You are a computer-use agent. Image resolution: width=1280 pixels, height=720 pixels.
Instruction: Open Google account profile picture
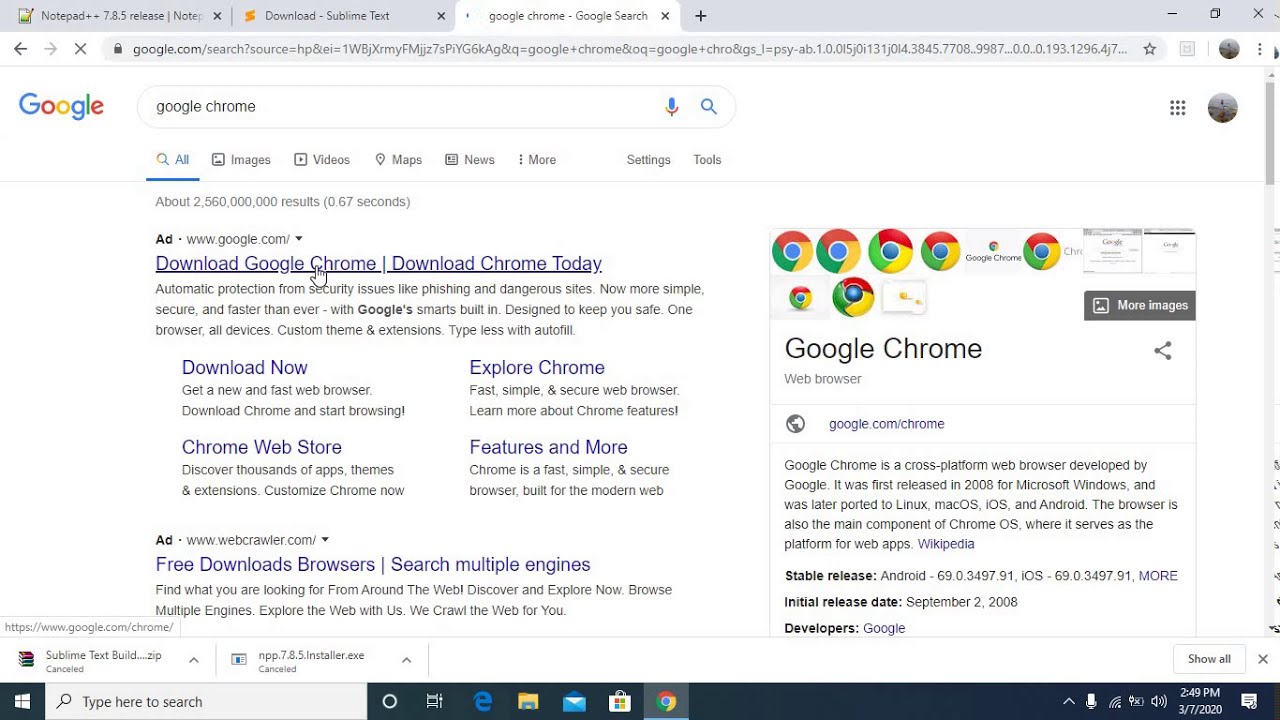[1222, 108]
